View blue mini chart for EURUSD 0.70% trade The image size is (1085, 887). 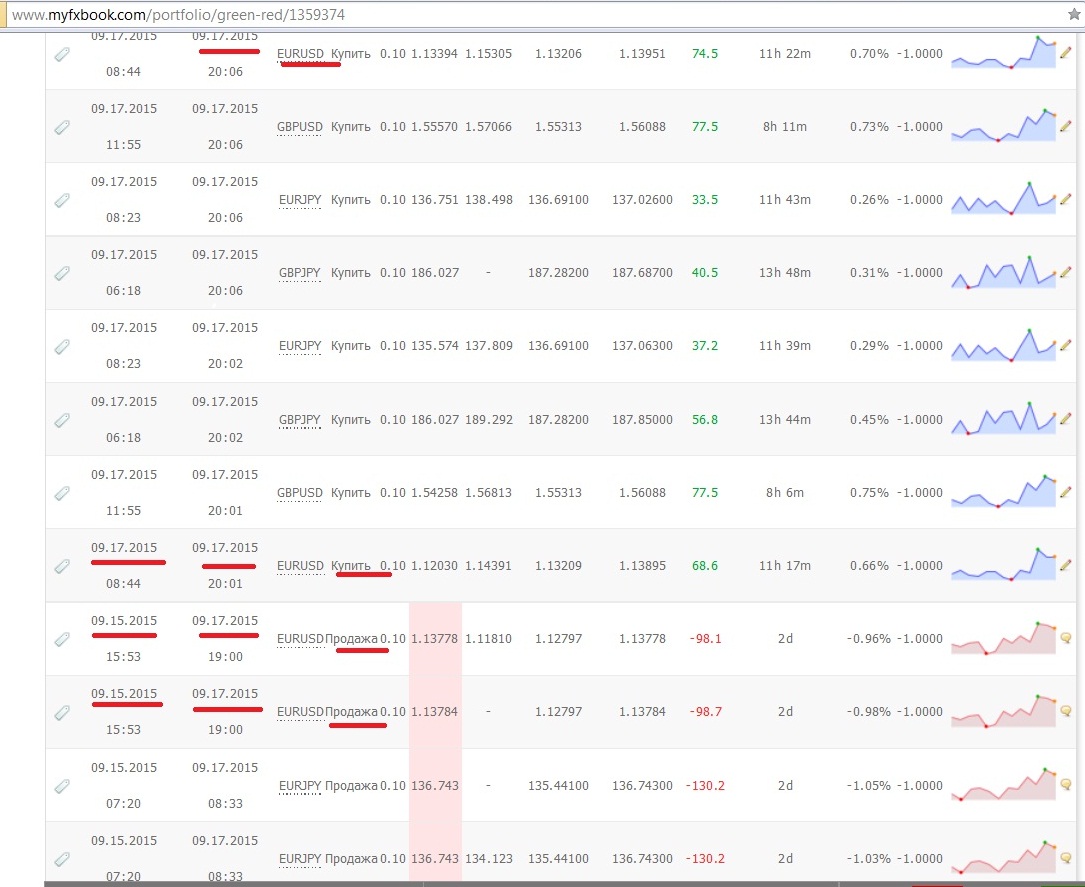[x=1003, y=52]
